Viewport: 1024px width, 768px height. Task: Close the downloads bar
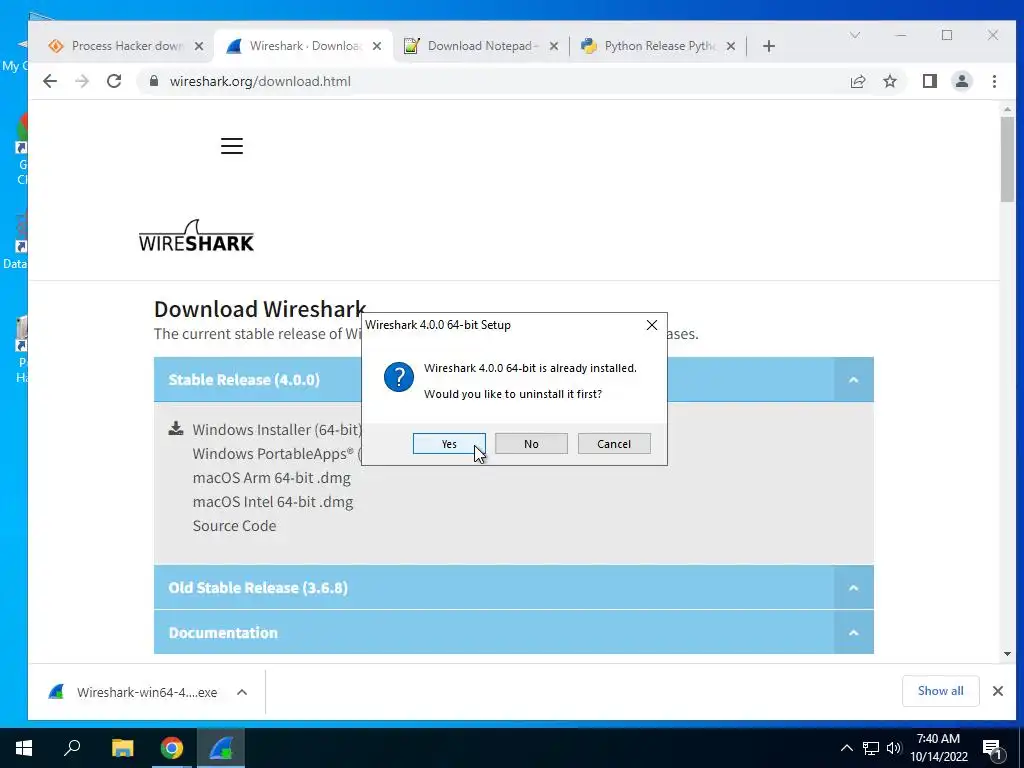click(x=997, y=691)
